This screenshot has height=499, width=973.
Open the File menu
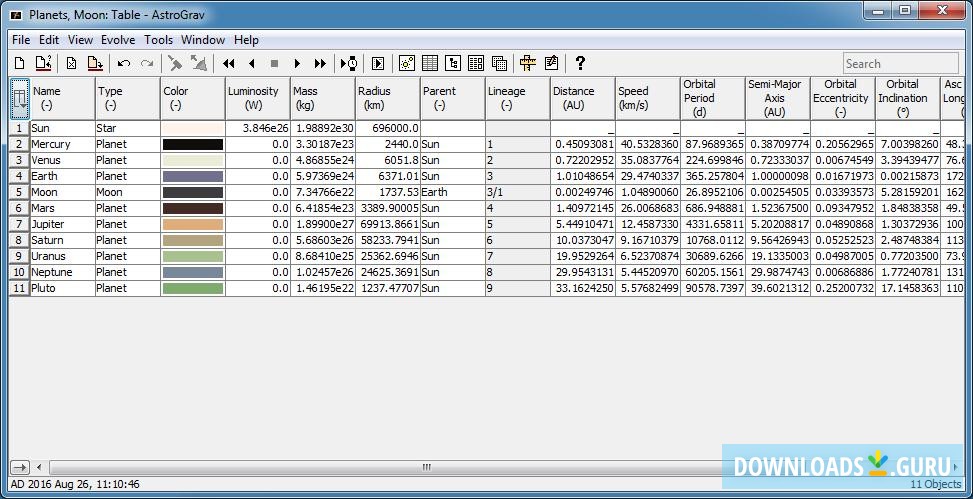click(x=21, y=40)
